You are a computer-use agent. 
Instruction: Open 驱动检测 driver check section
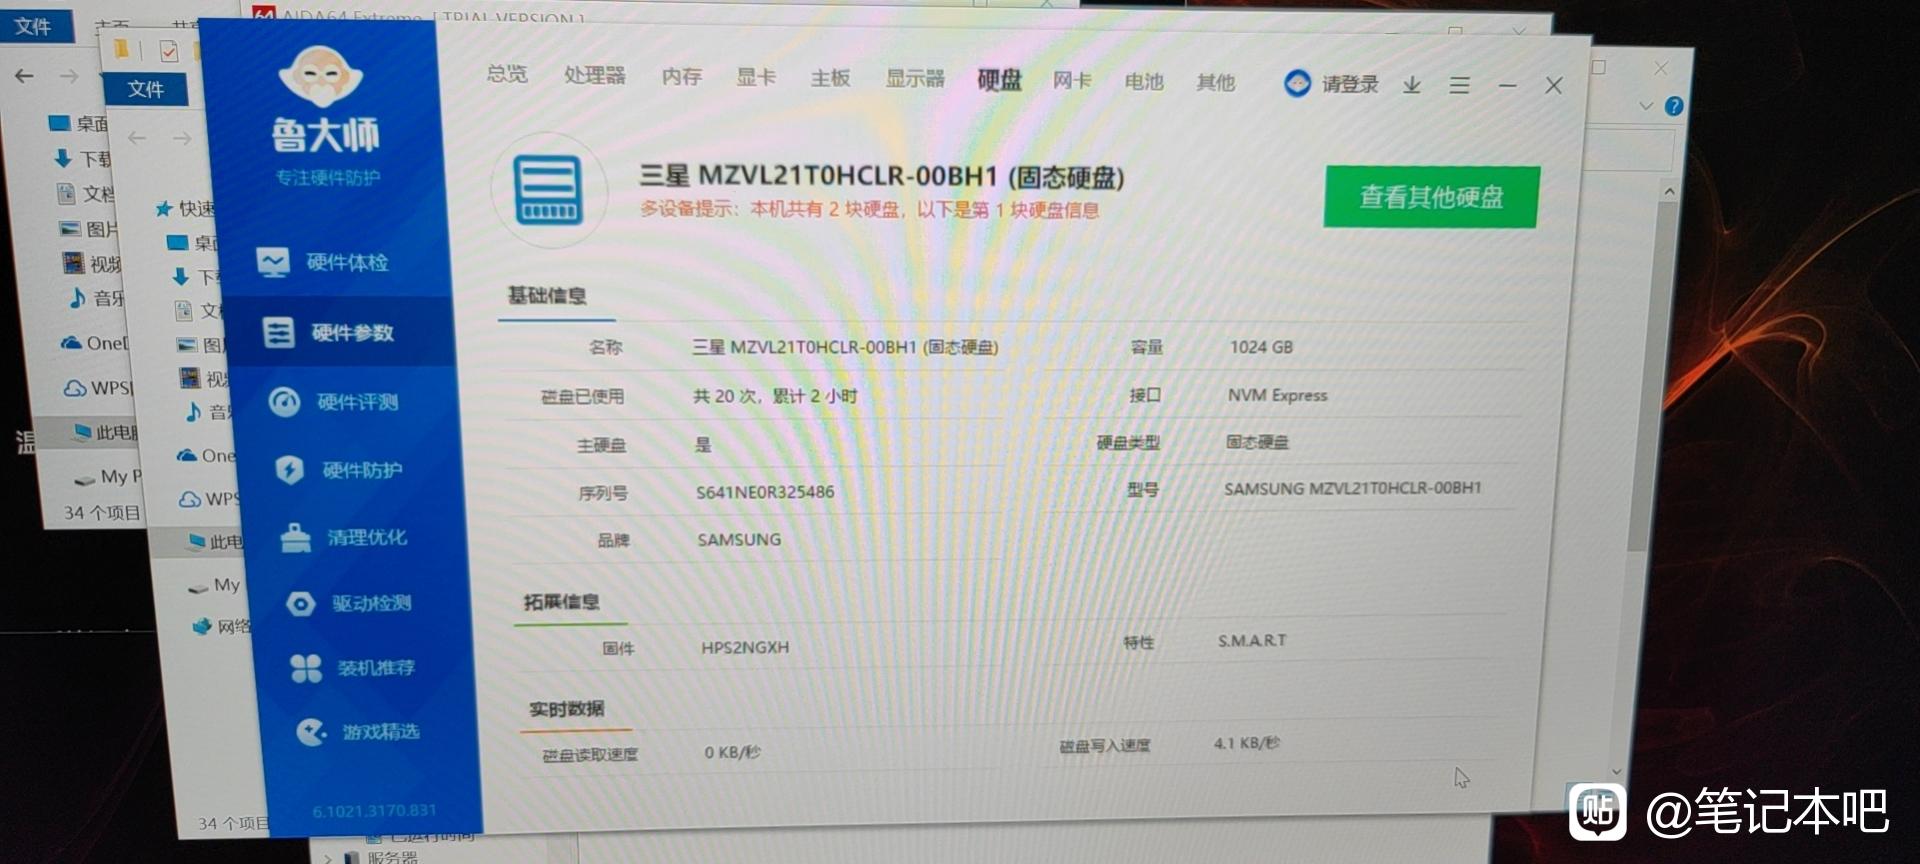pyautogui.click(x=349, y=604)
